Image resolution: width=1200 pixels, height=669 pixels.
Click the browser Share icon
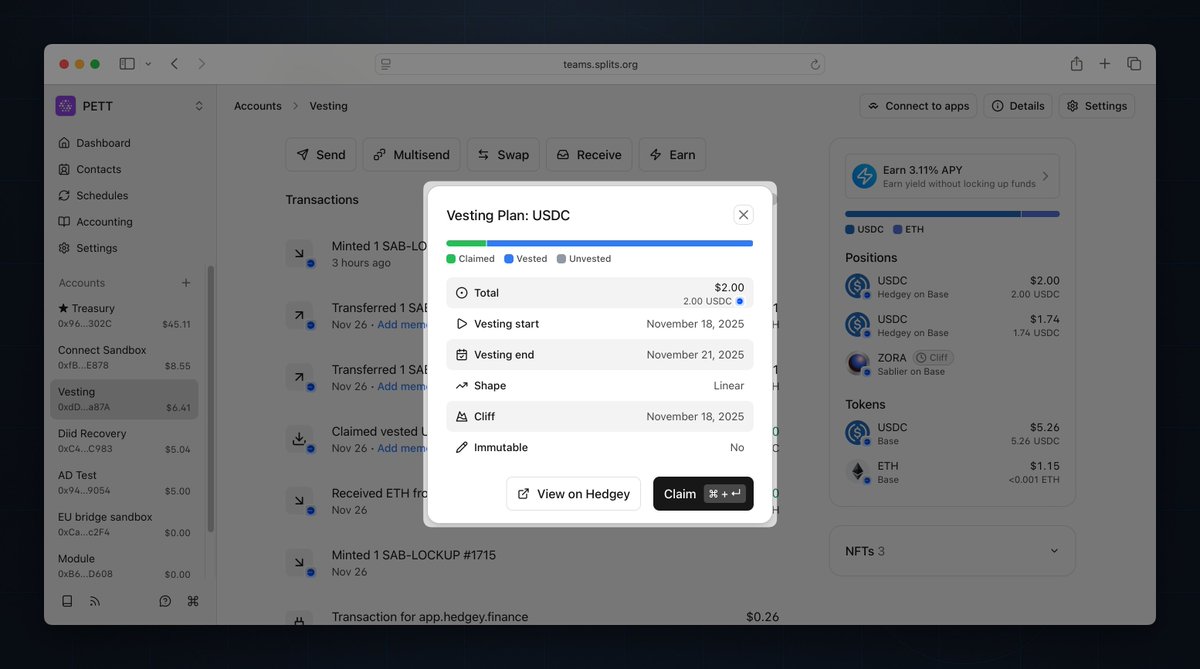[x=1076, y=64]
